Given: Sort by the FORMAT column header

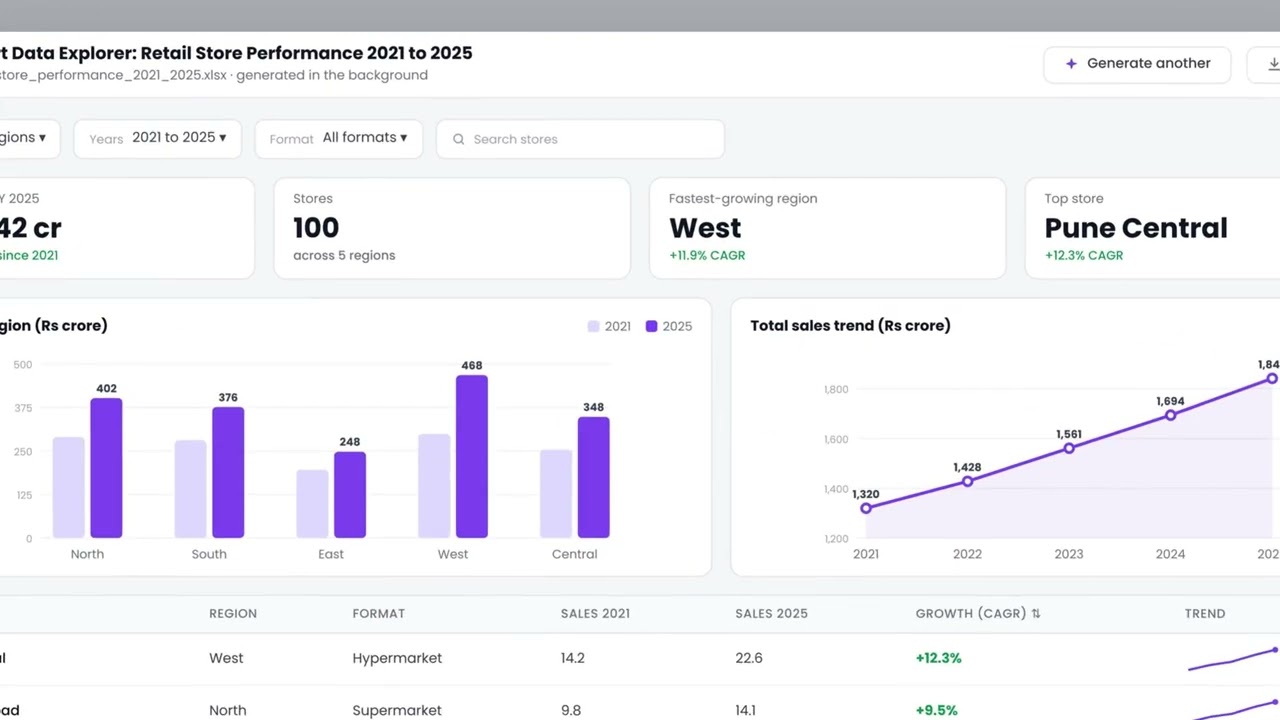Looking at the screenshot, I should coord(379,613).
